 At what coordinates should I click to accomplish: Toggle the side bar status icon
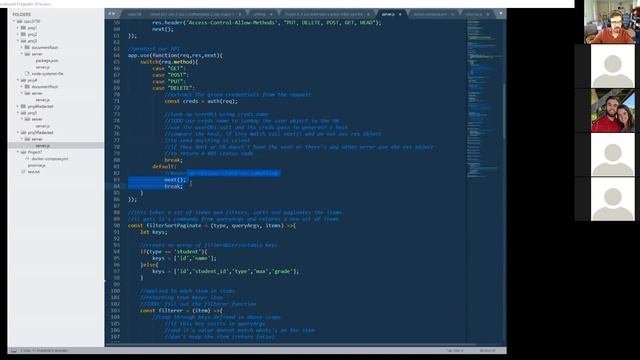coord(13,350)
